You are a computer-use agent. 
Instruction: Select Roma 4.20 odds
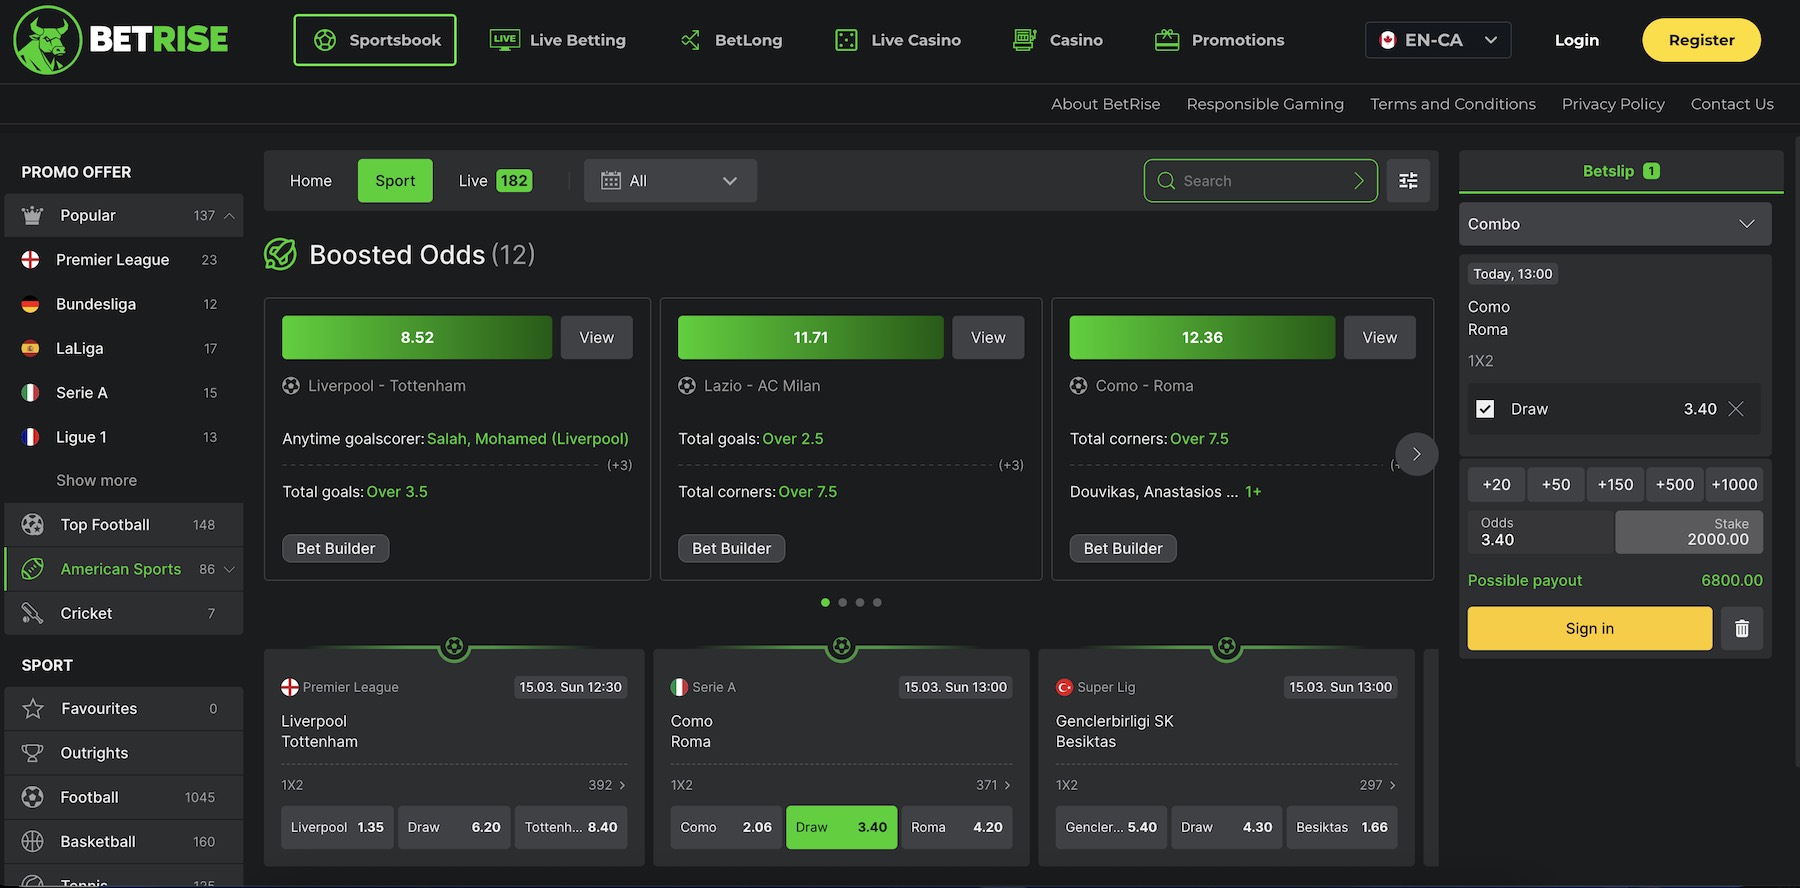click(x=957, y=827)
